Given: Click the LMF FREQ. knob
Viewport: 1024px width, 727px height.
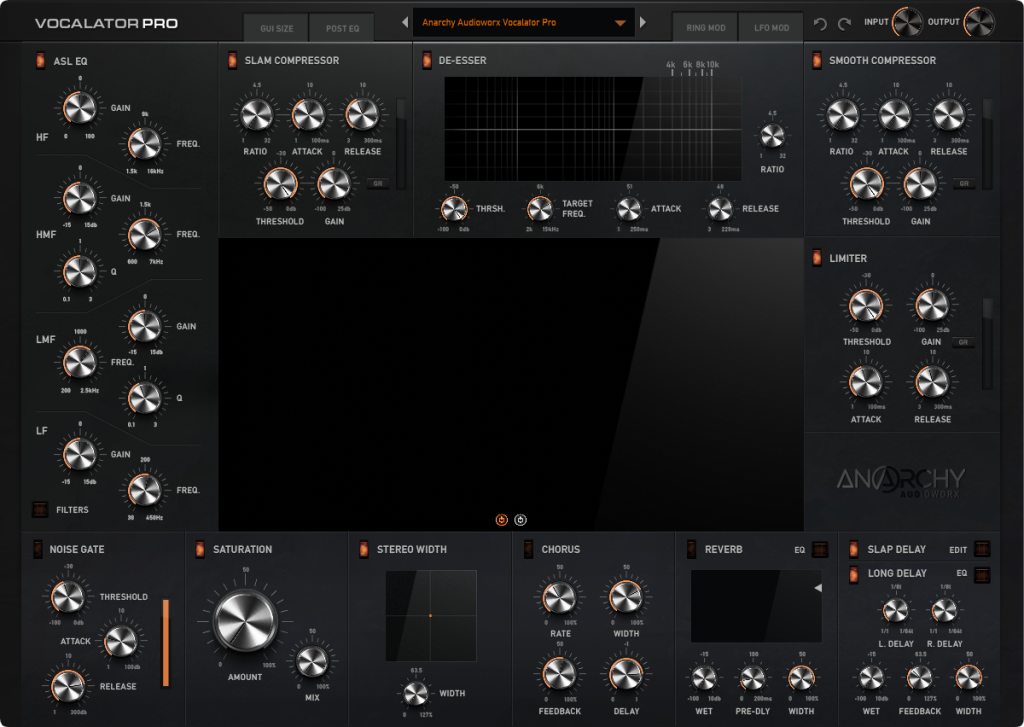Looking at the screenshot, I should [80, 362].
